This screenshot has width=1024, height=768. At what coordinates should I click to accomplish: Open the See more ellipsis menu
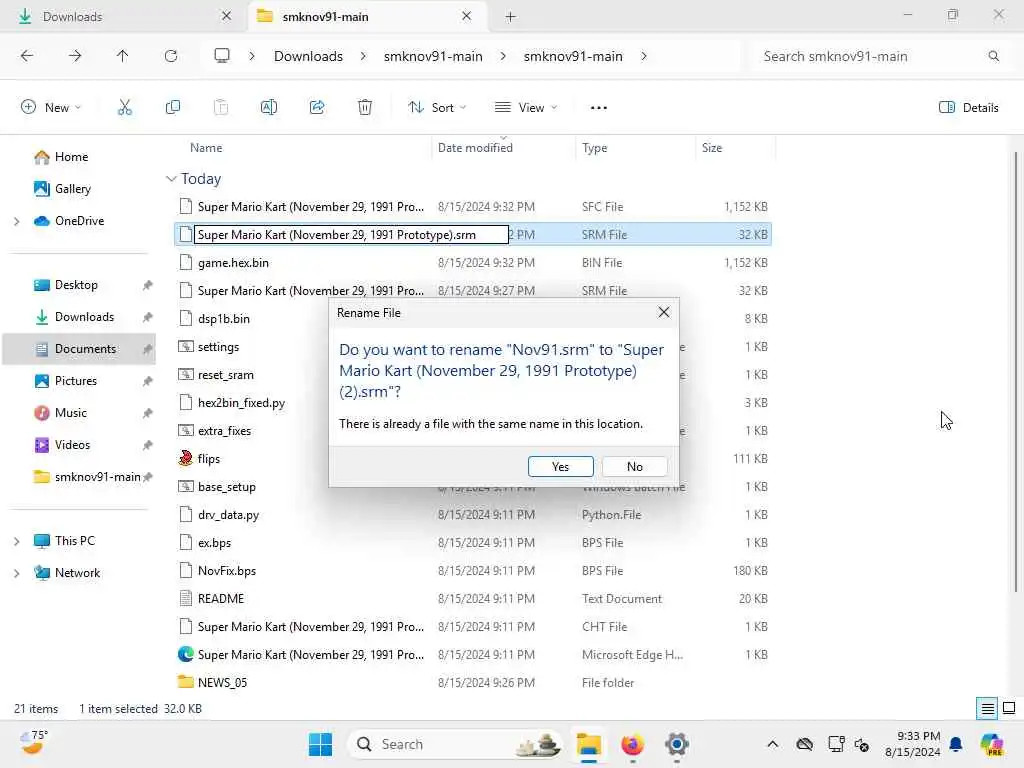click(598, 108)
